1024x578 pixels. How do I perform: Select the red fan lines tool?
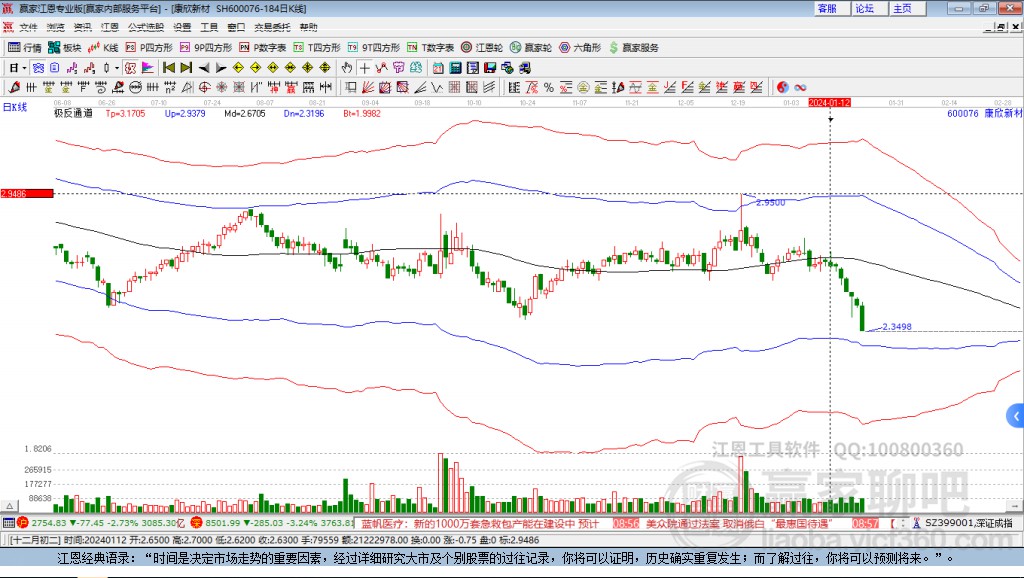click(368, 88)
